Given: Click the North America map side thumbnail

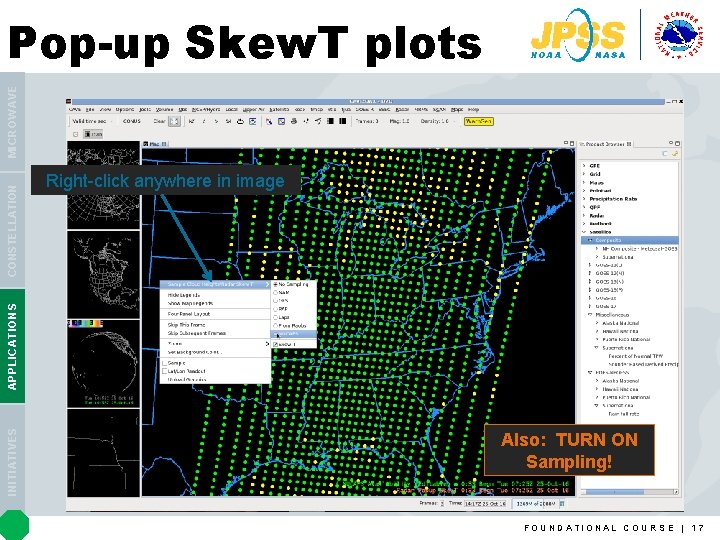Looking at the screenshot, I should coord(103,274).
